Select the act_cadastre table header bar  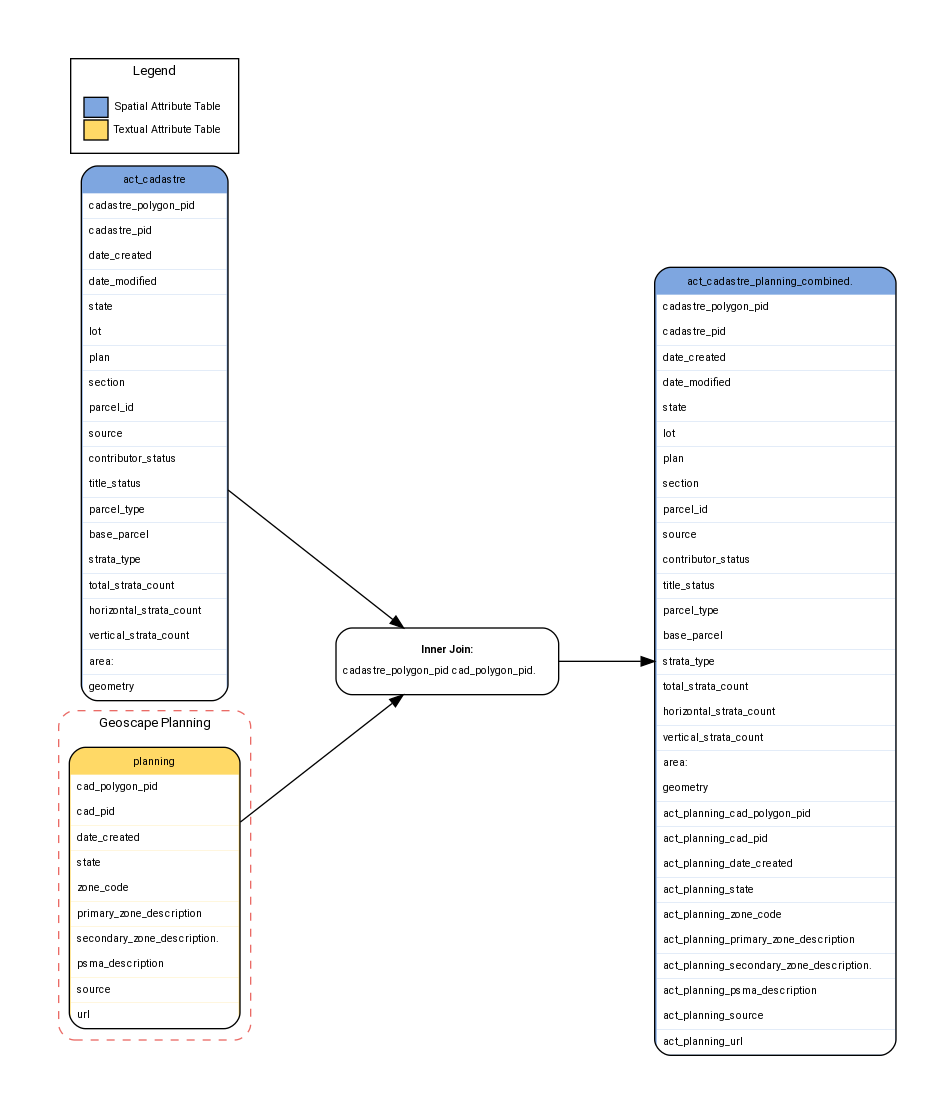pyautogui.click(x=154, y=179)
